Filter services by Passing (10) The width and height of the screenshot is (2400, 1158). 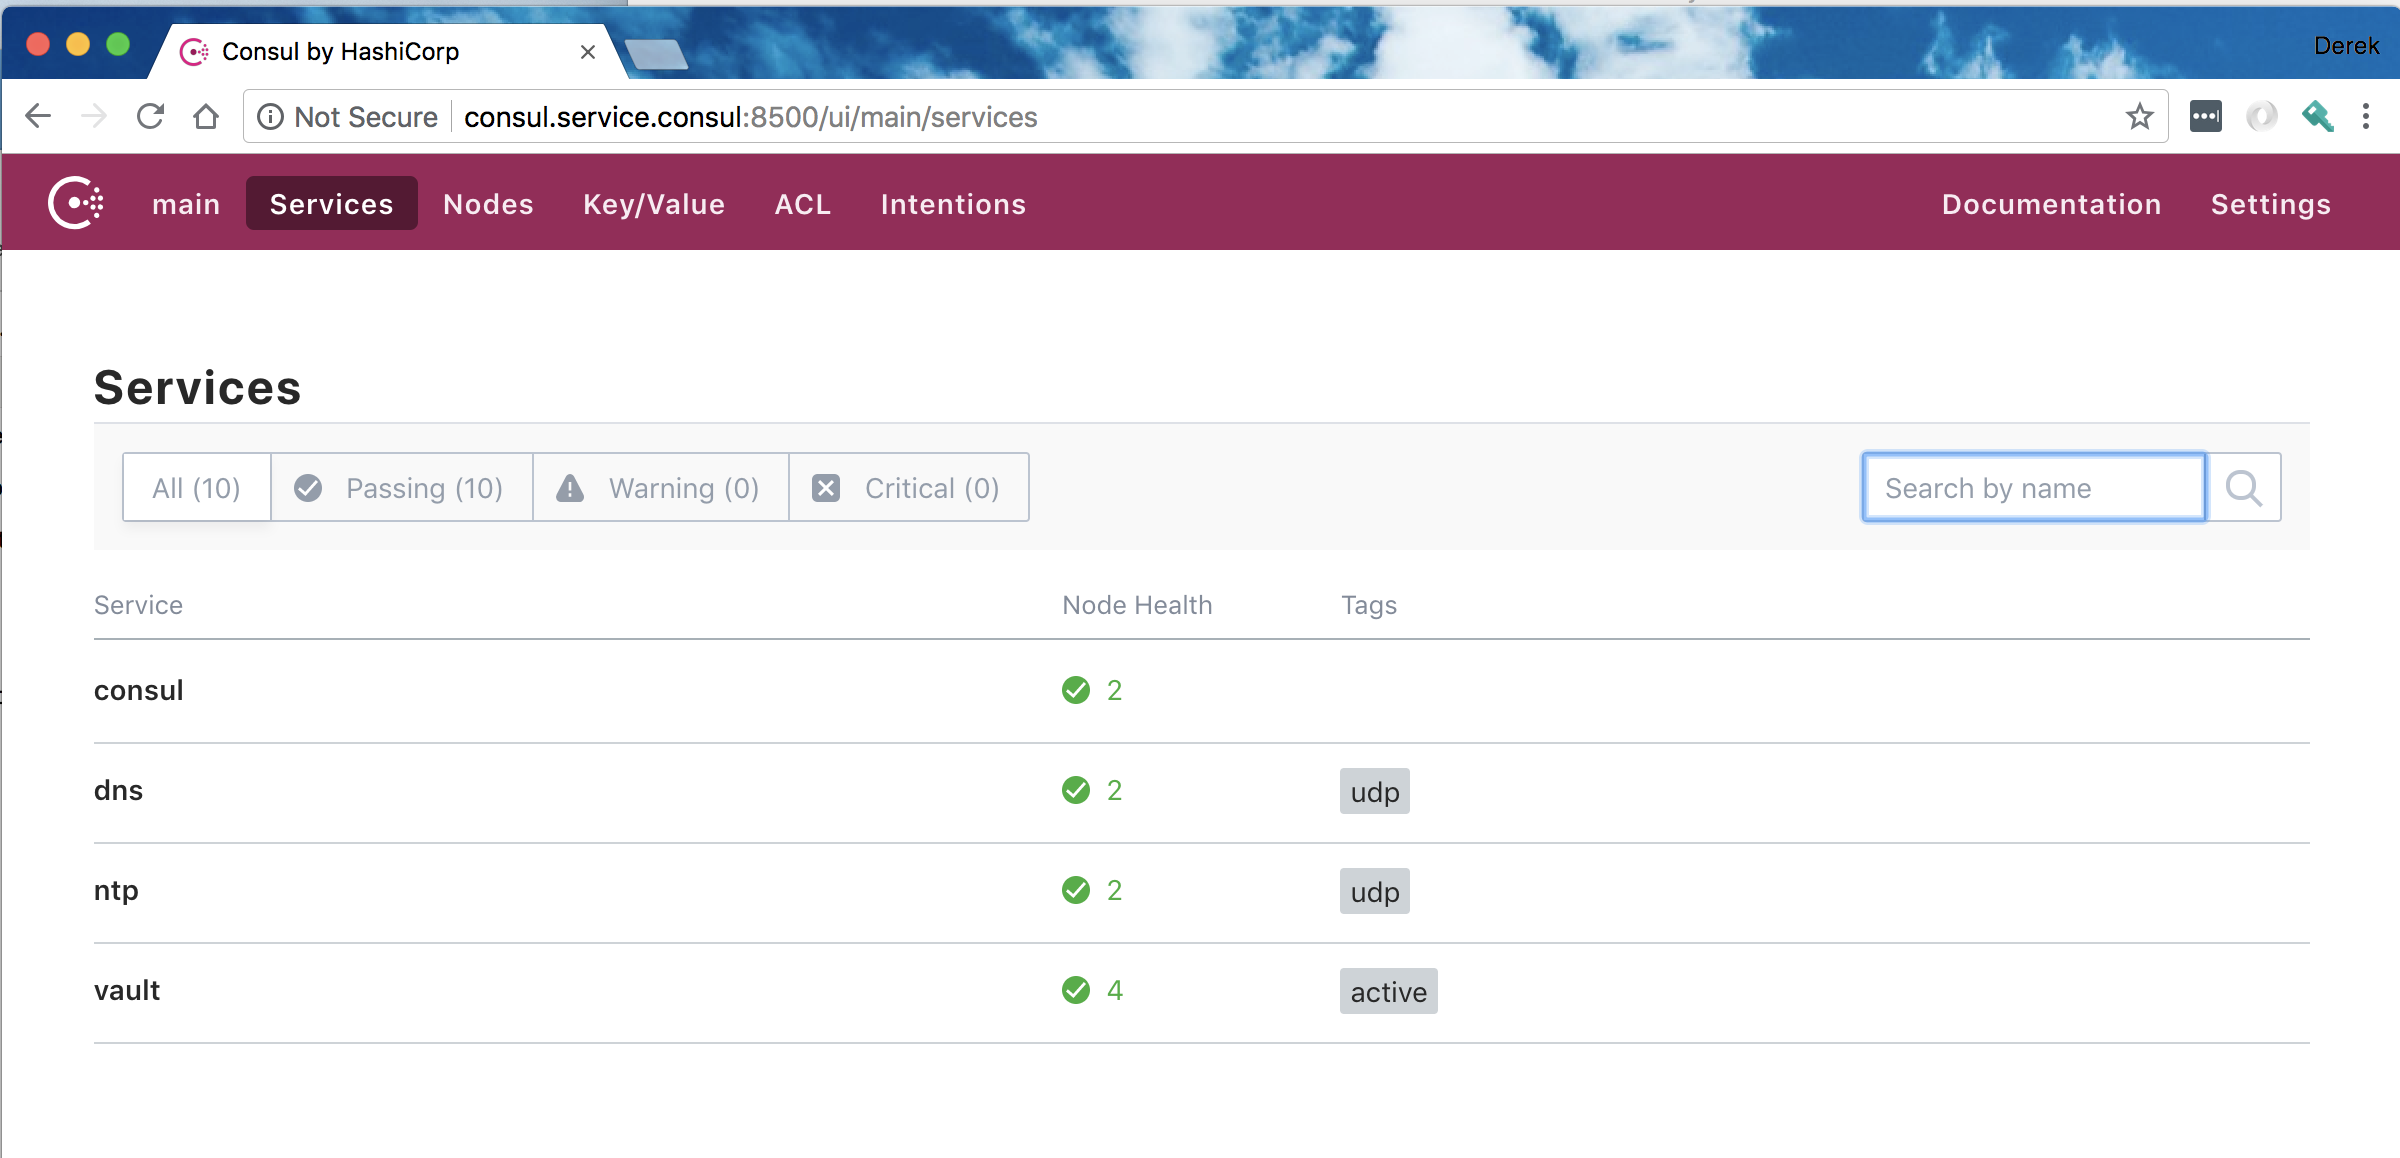401,488
